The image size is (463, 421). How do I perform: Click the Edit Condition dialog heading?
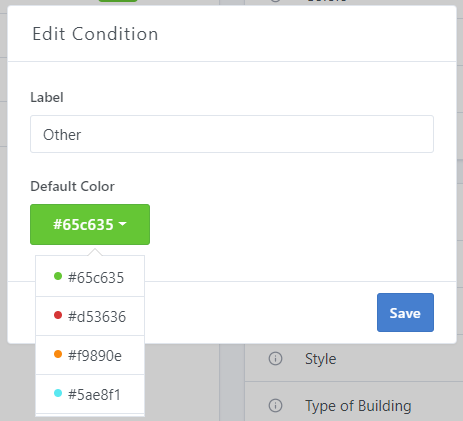95,34
